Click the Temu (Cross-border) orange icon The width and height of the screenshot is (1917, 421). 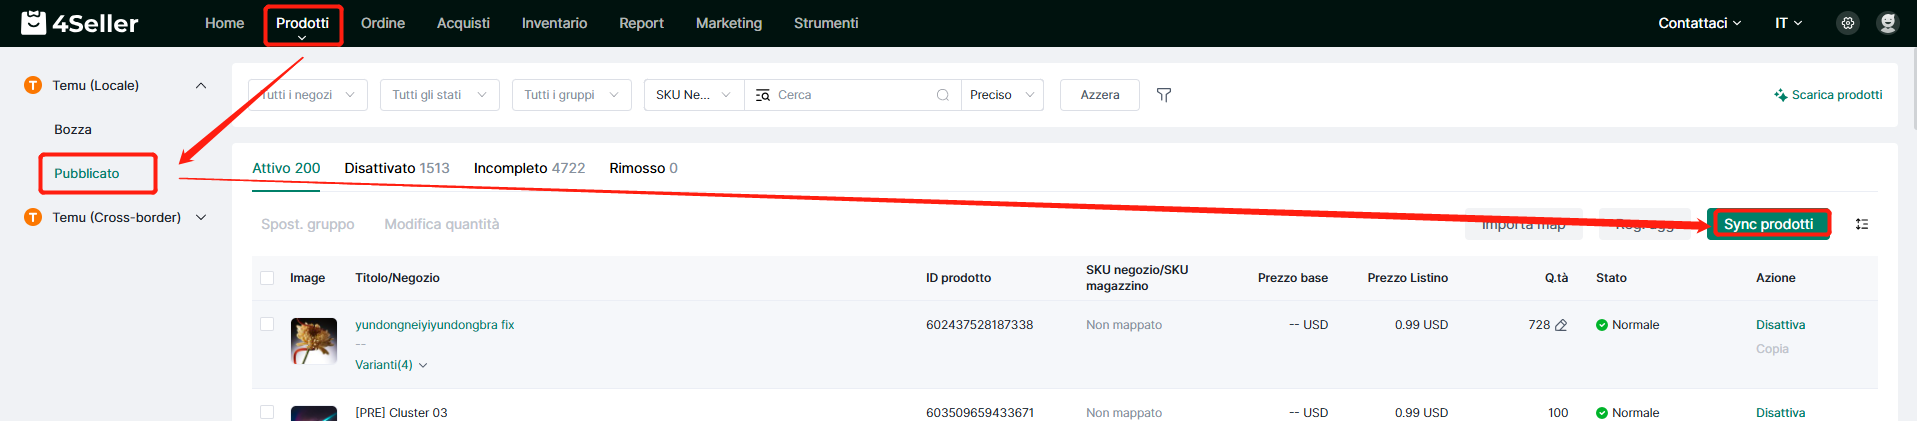click(x=33, y=217)
